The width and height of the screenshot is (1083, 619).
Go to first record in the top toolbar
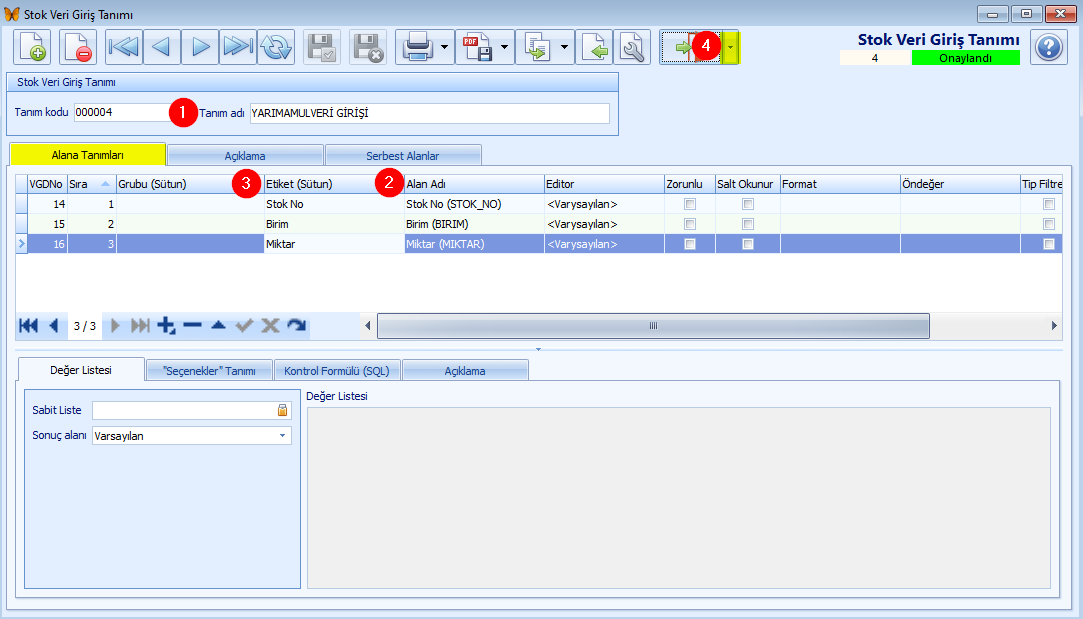[124, 47]
